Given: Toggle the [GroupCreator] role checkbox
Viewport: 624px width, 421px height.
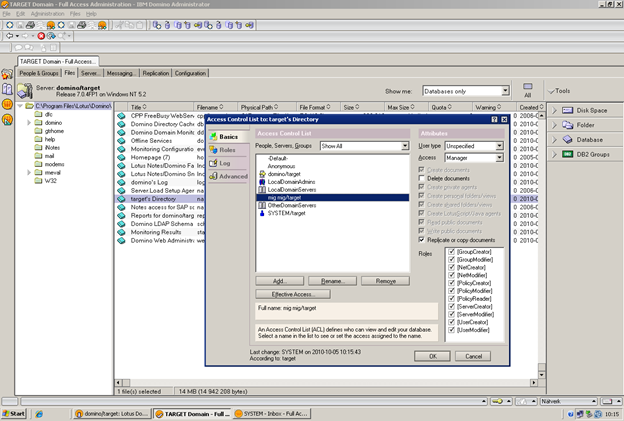Looking at the screenshot, I should (451, 251).
